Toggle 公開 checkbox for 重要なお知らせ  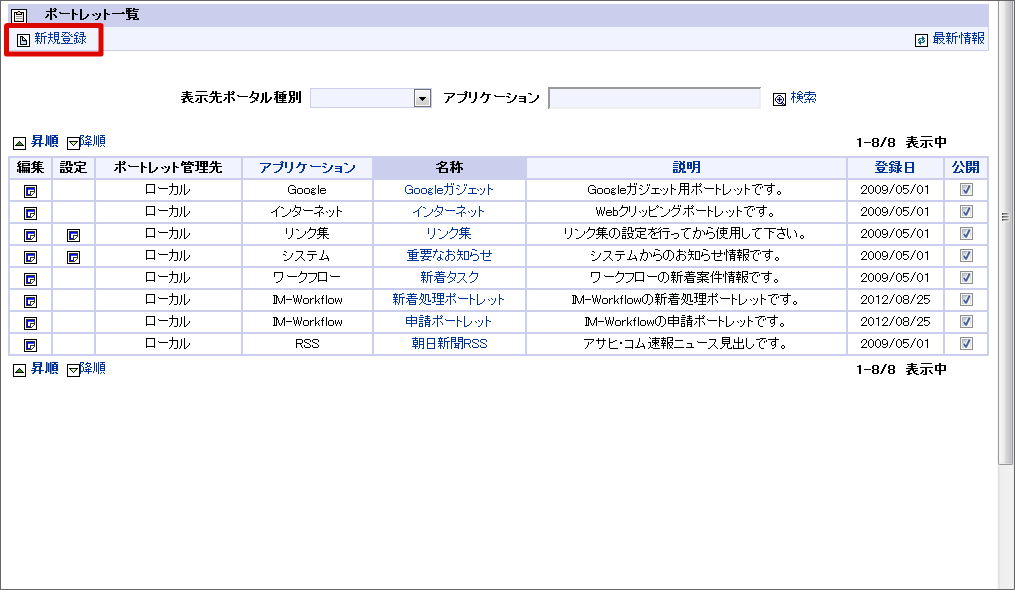(966, 256)
